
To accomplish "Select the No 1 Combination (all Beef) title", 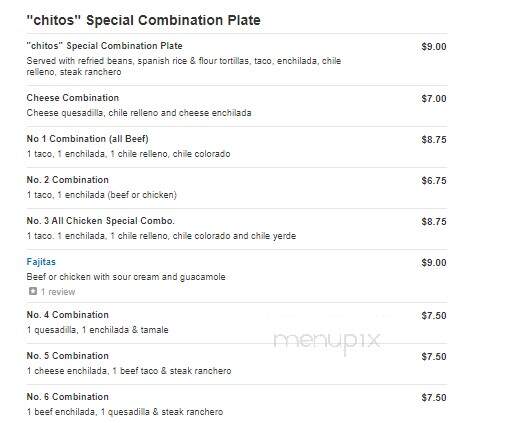I will tap(87, 139).
